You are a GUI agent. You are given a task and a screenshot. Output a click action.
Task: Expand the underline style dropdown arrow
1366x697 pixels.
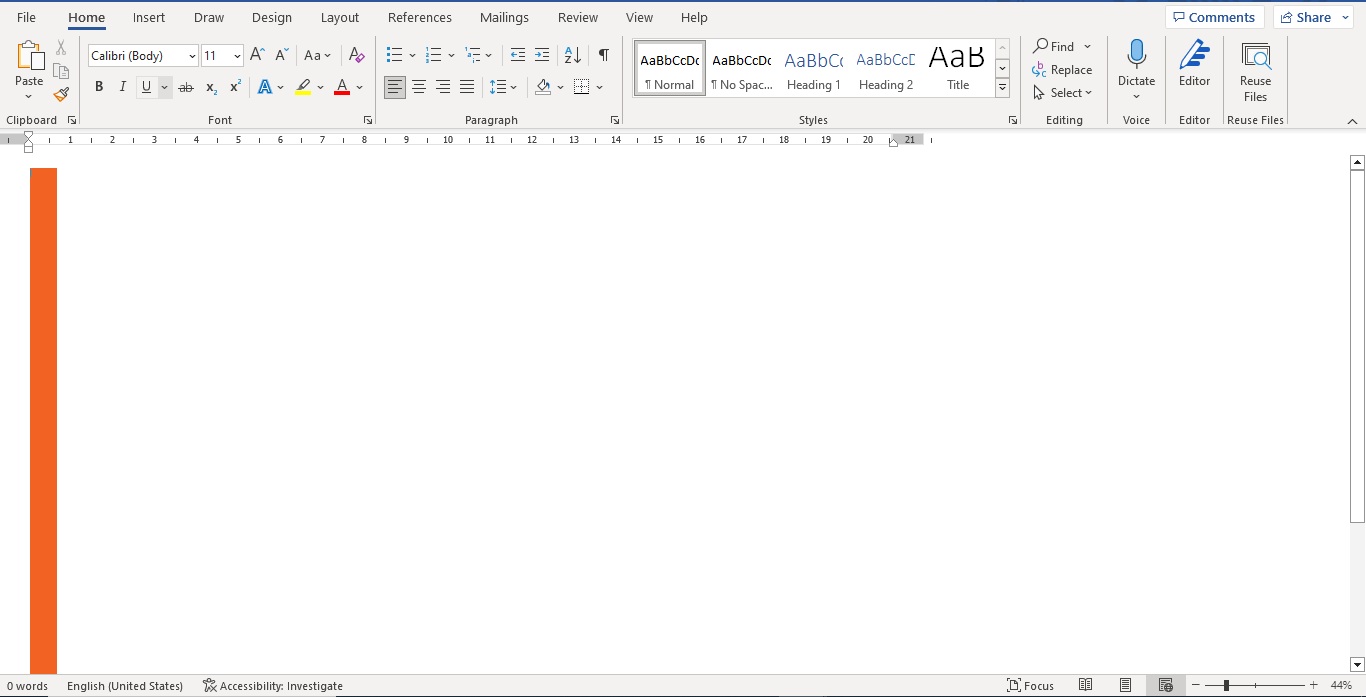point(165,87)
